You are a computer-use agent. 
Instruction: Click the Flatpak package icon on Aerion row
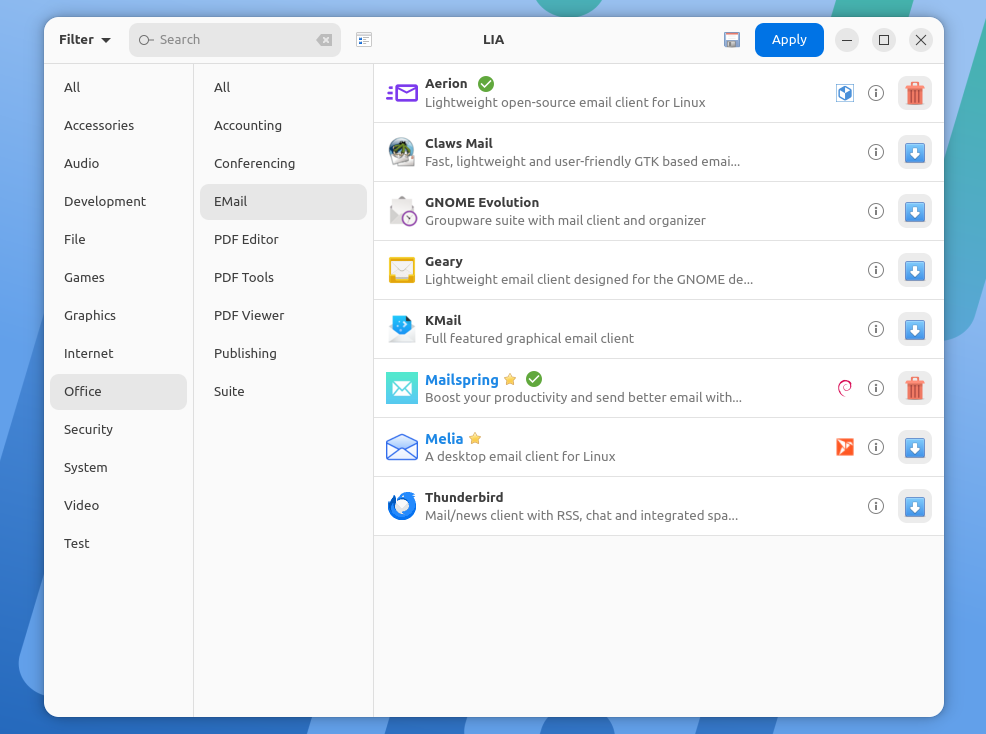coord(845,93)
